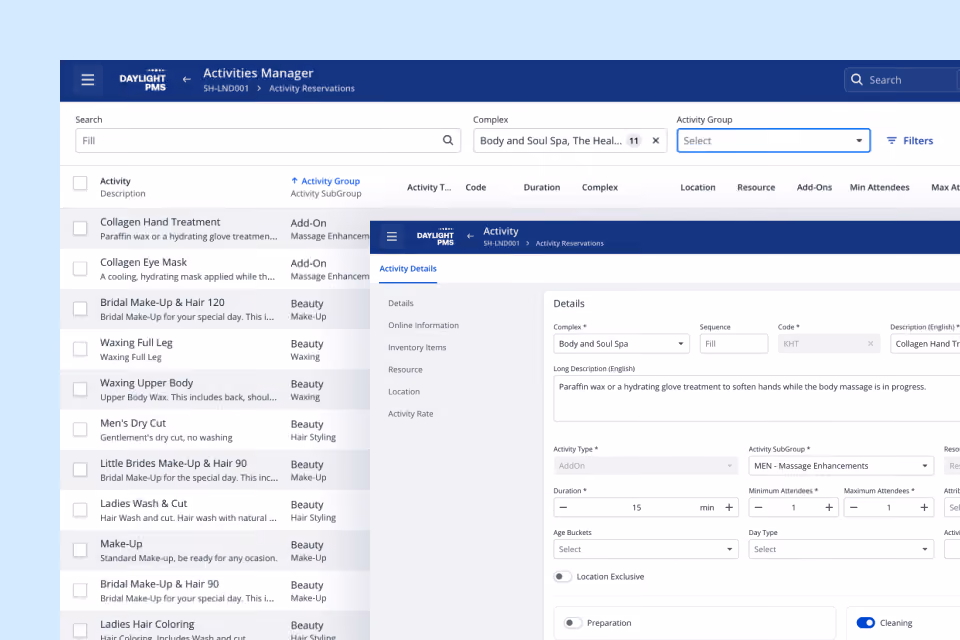The image size is (960, 640).
Task: Open Day Type Select dropdown
Action: click(841, 549)
